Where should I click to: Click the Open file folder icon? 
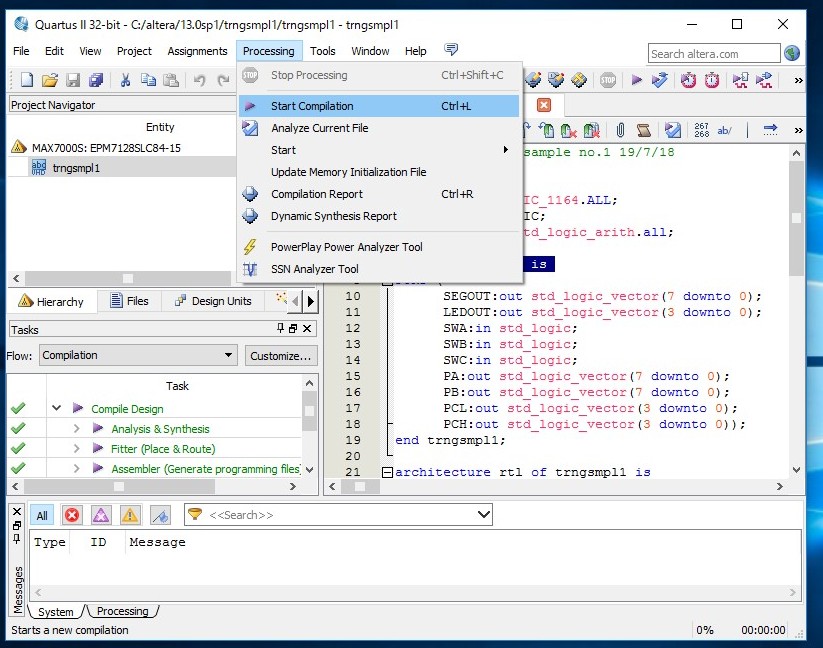pos(50,80)
